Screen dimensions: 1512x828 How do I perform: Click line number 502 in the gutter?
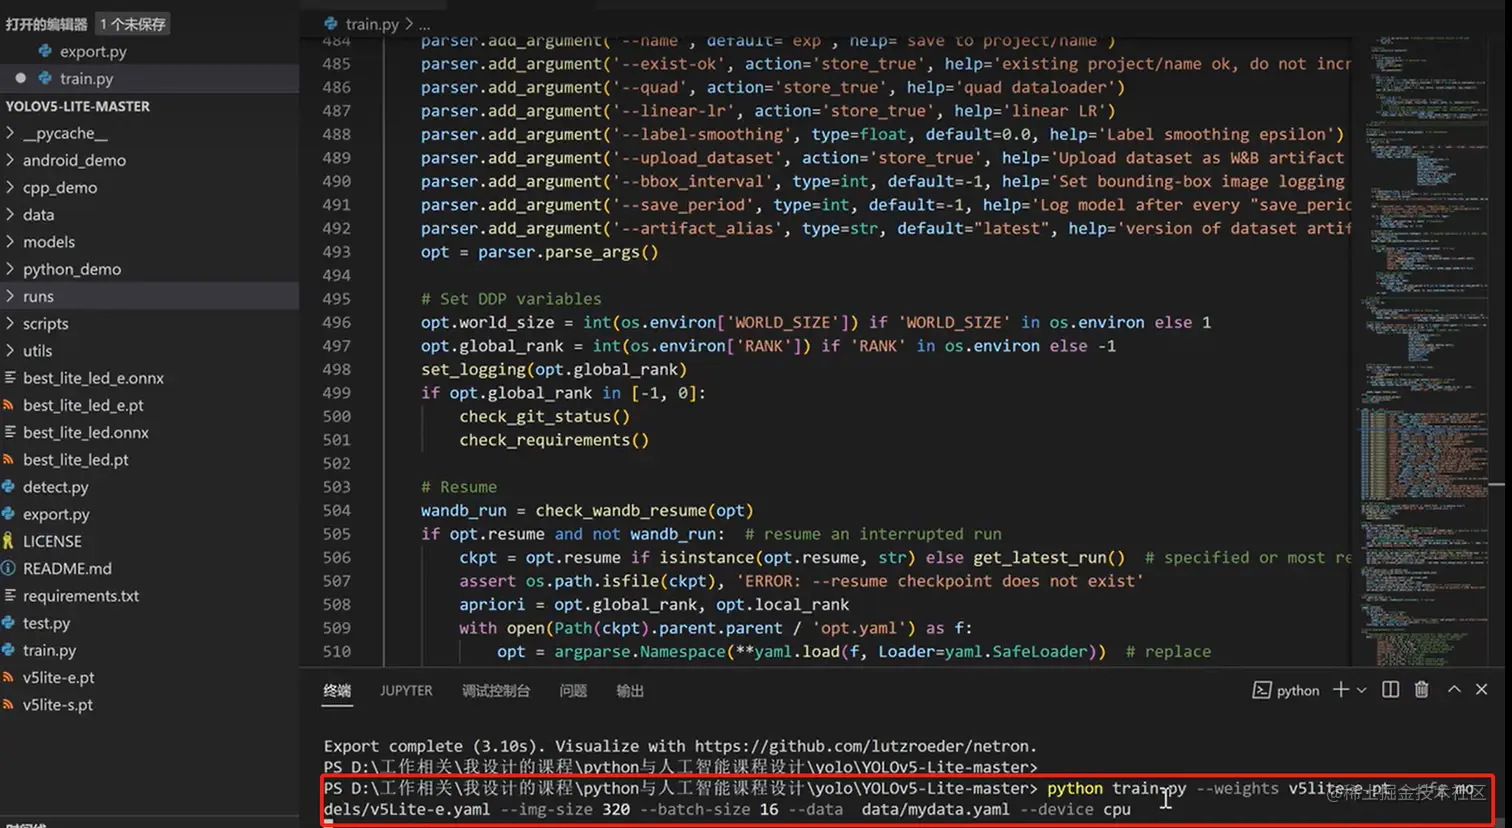click(x=337, y=463)
